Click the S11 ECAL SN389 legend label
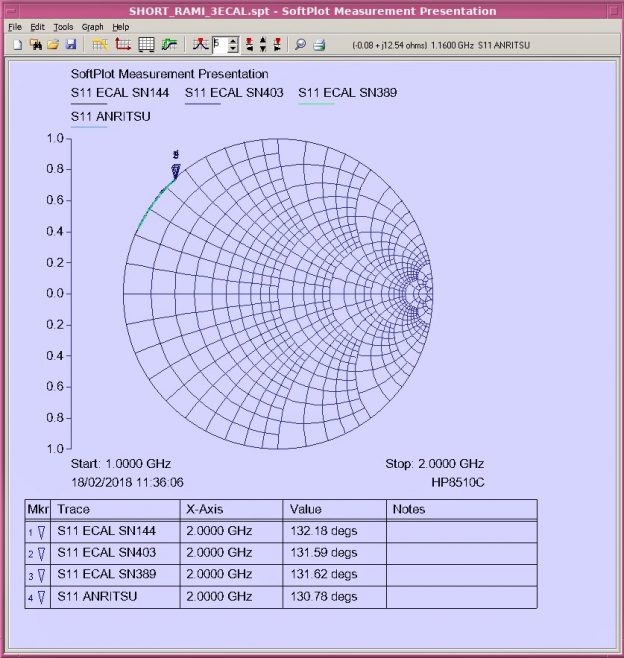Screen dimensions: 624x658 (x=347, y=92)
